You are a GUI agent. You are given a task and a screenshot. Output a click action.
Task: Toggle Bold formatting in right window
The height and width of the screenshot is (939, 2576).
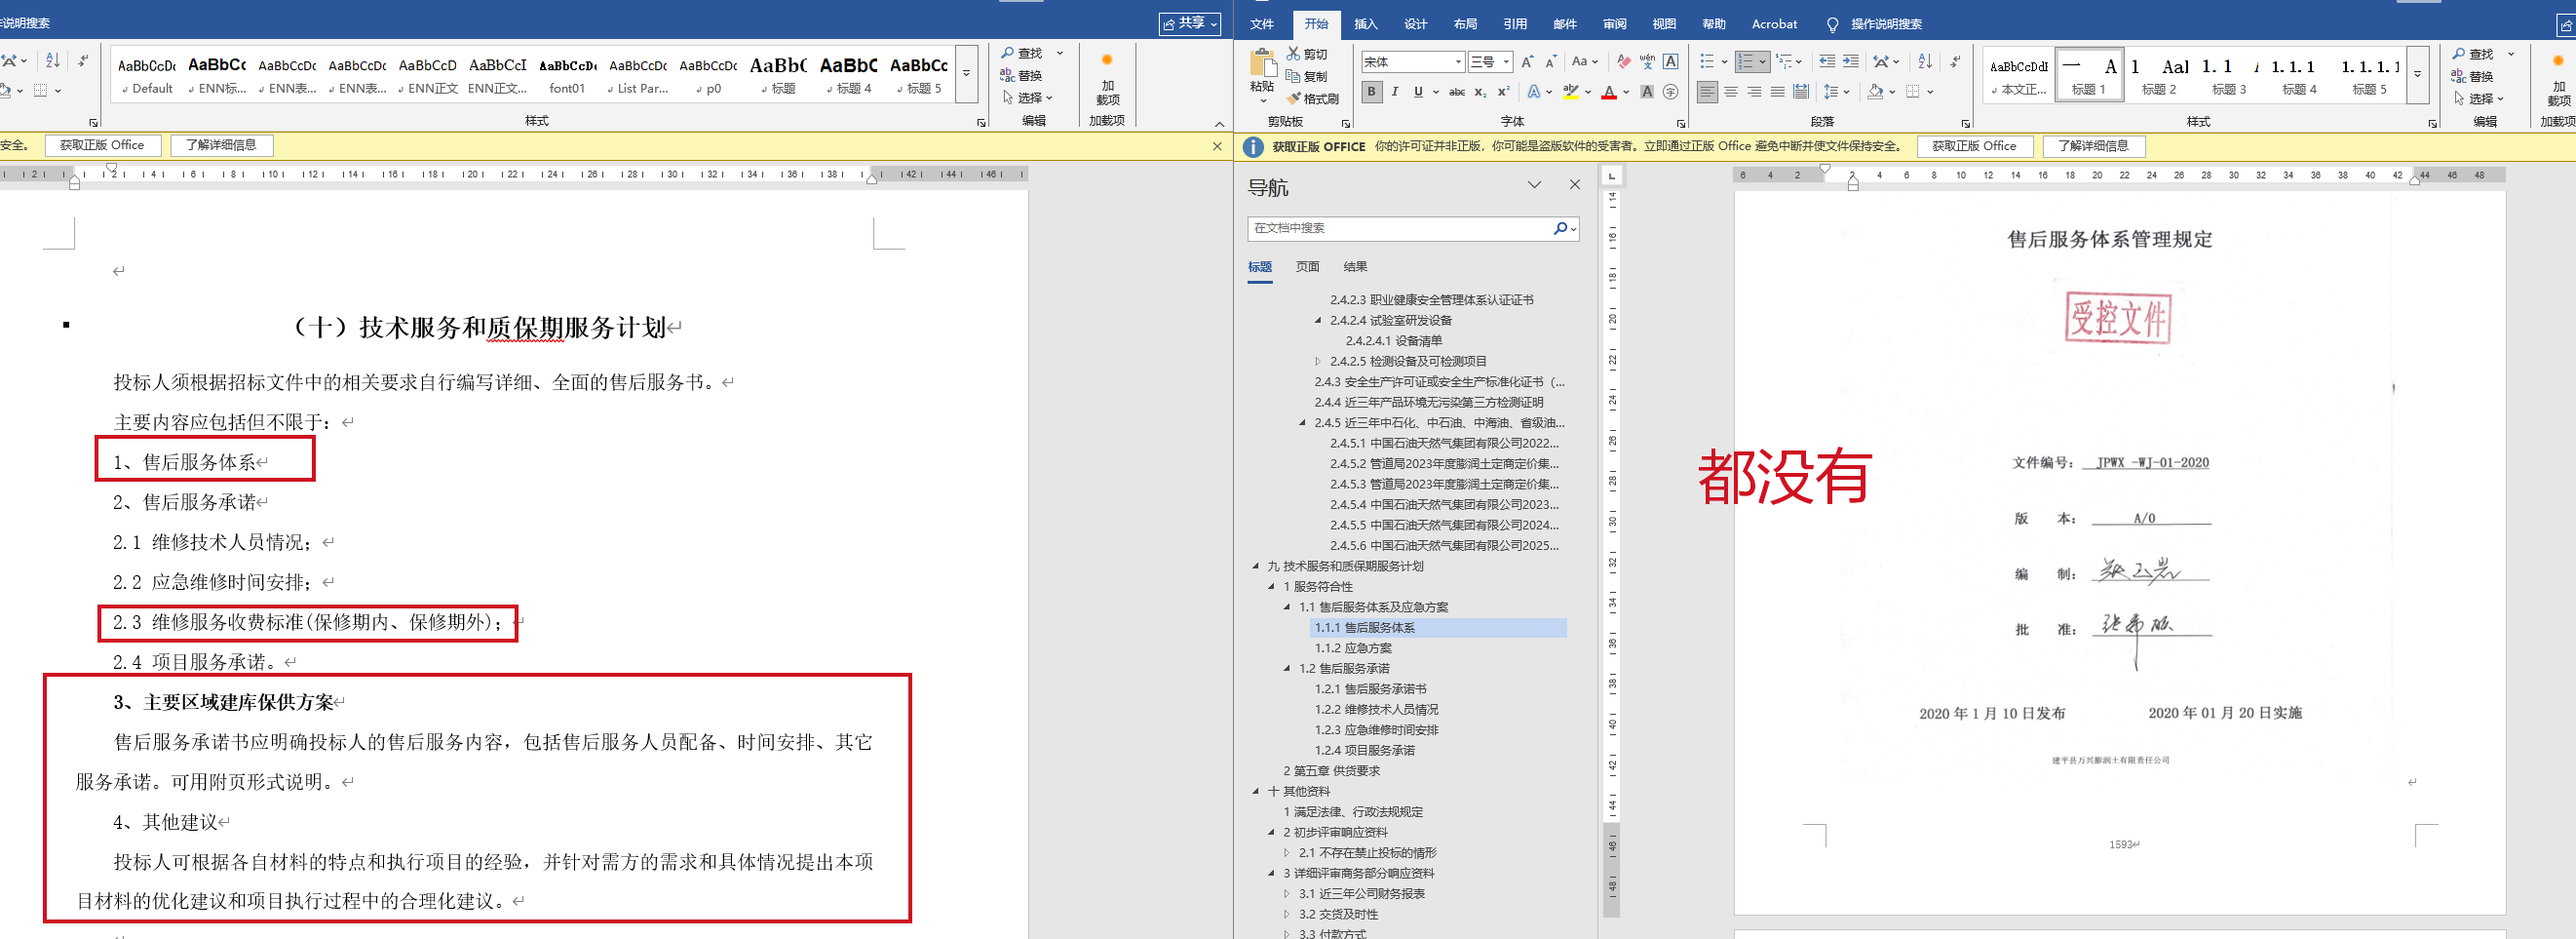1371,92
